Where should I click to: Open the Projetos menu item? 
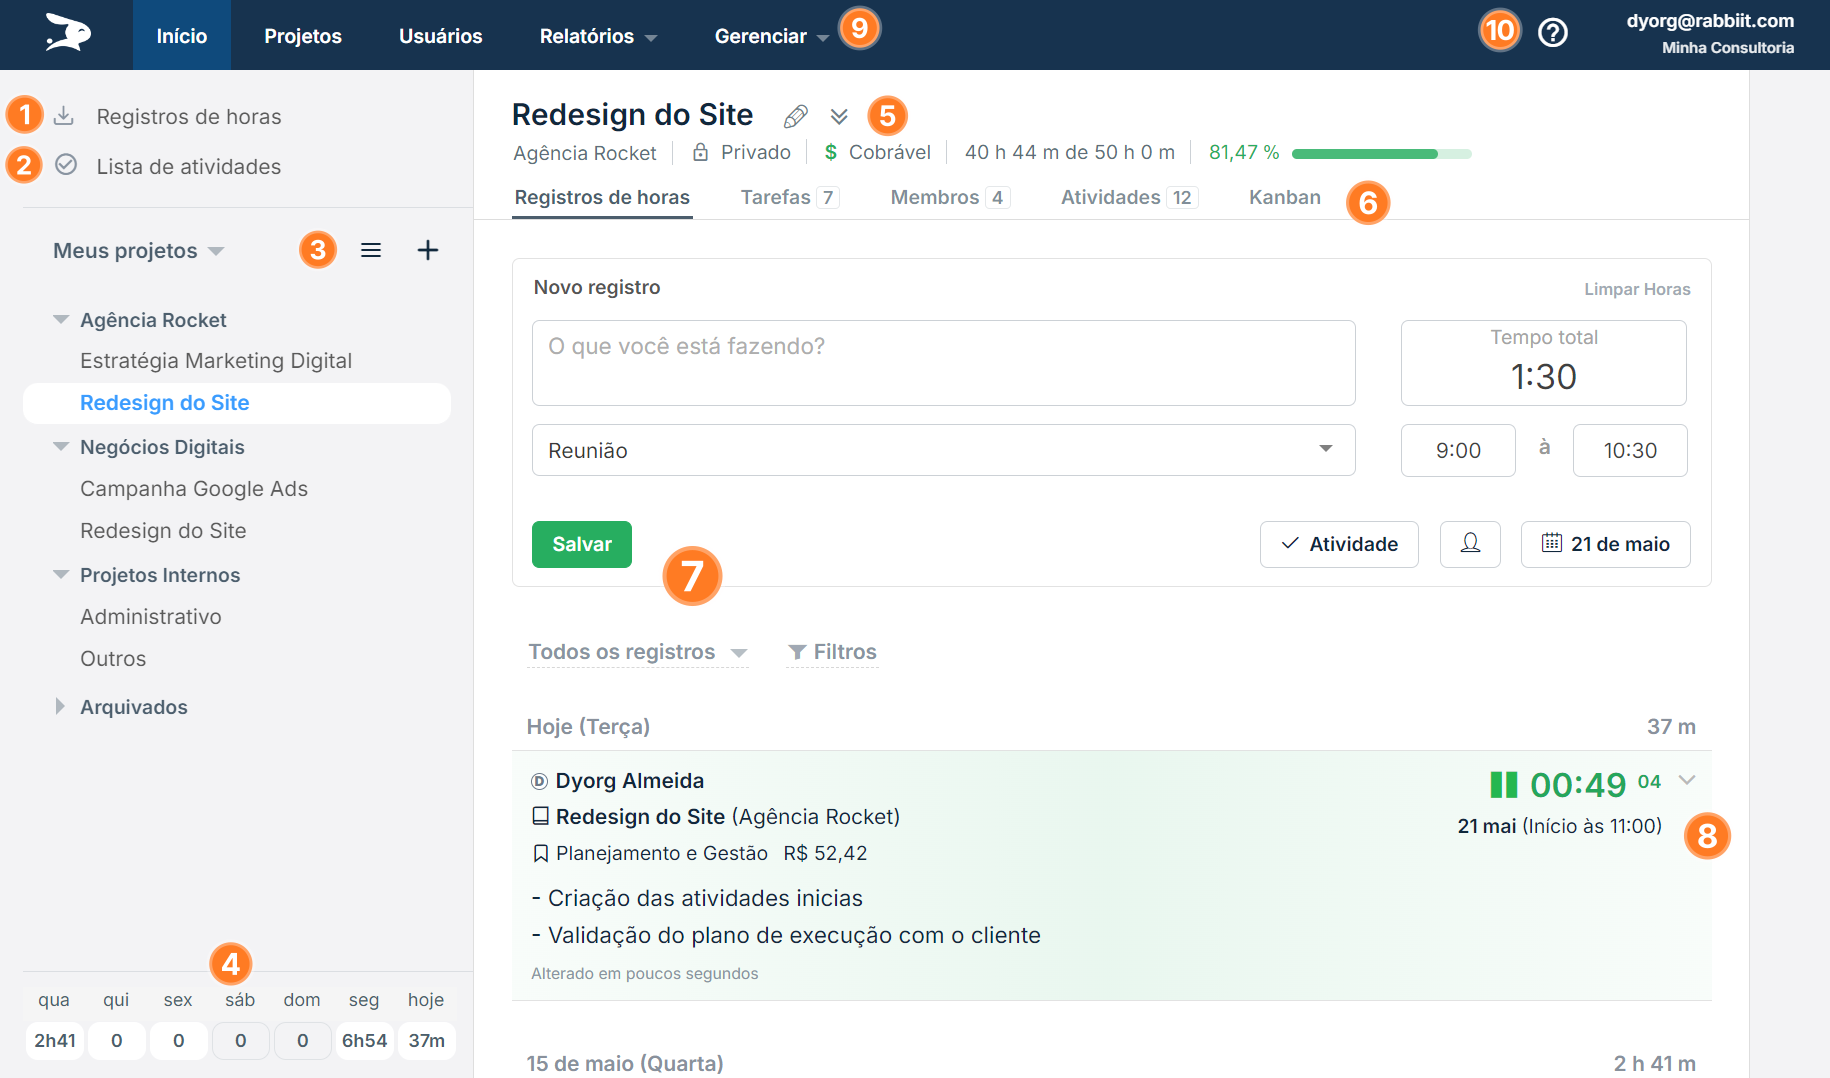pos(303,36)
